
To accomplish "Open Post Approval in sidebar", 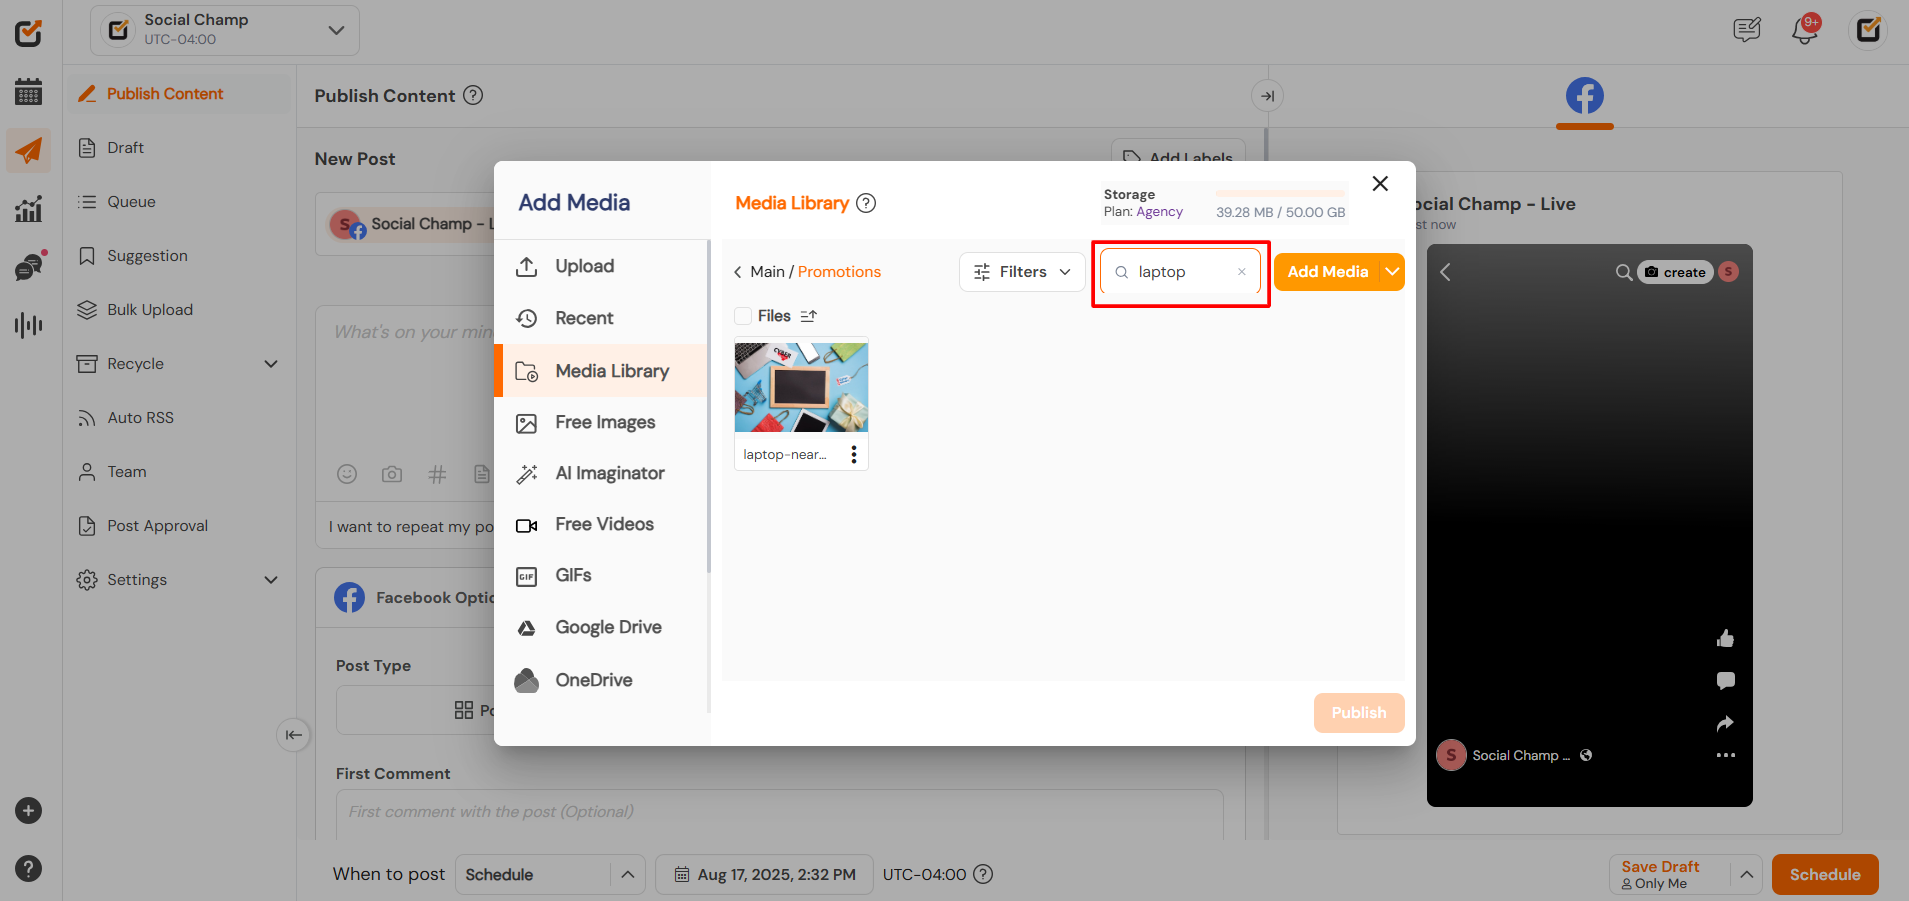I will [180, 526].
